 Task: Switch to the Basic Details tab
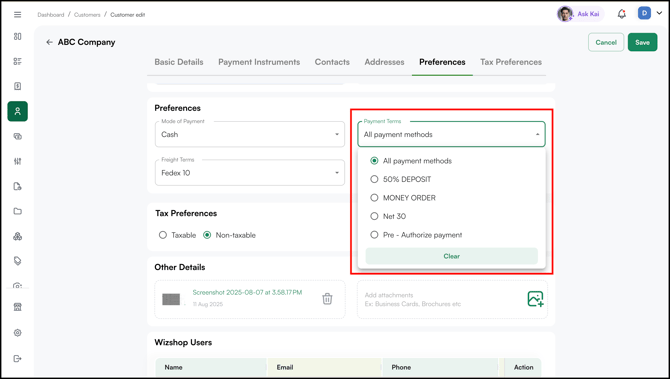point(179,62)
